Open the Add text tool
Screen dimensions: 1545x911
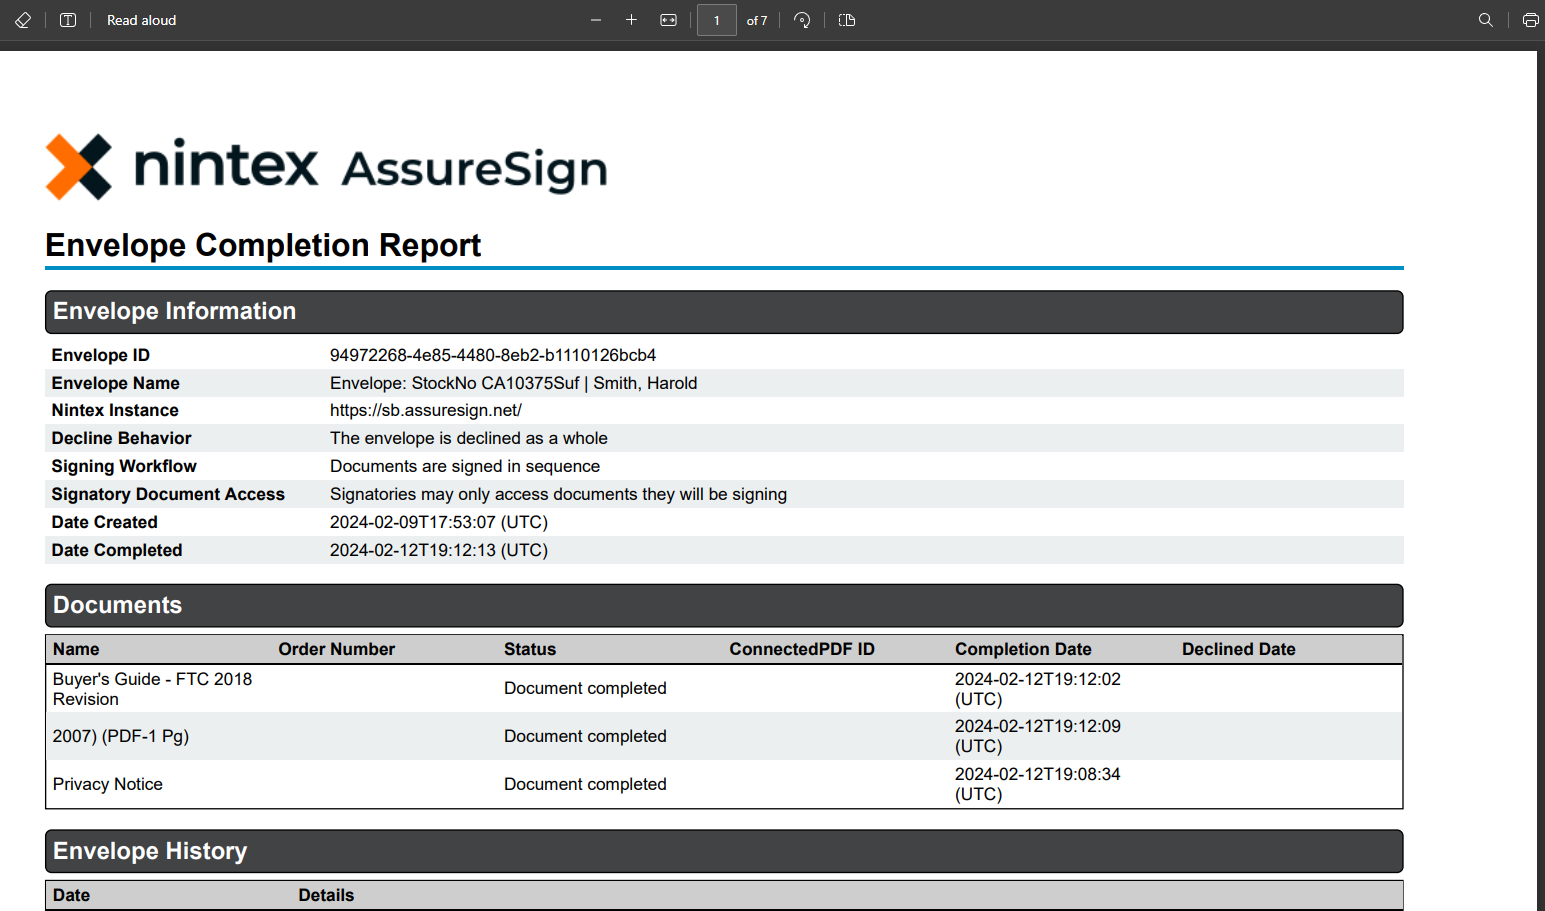click(68, 20)
